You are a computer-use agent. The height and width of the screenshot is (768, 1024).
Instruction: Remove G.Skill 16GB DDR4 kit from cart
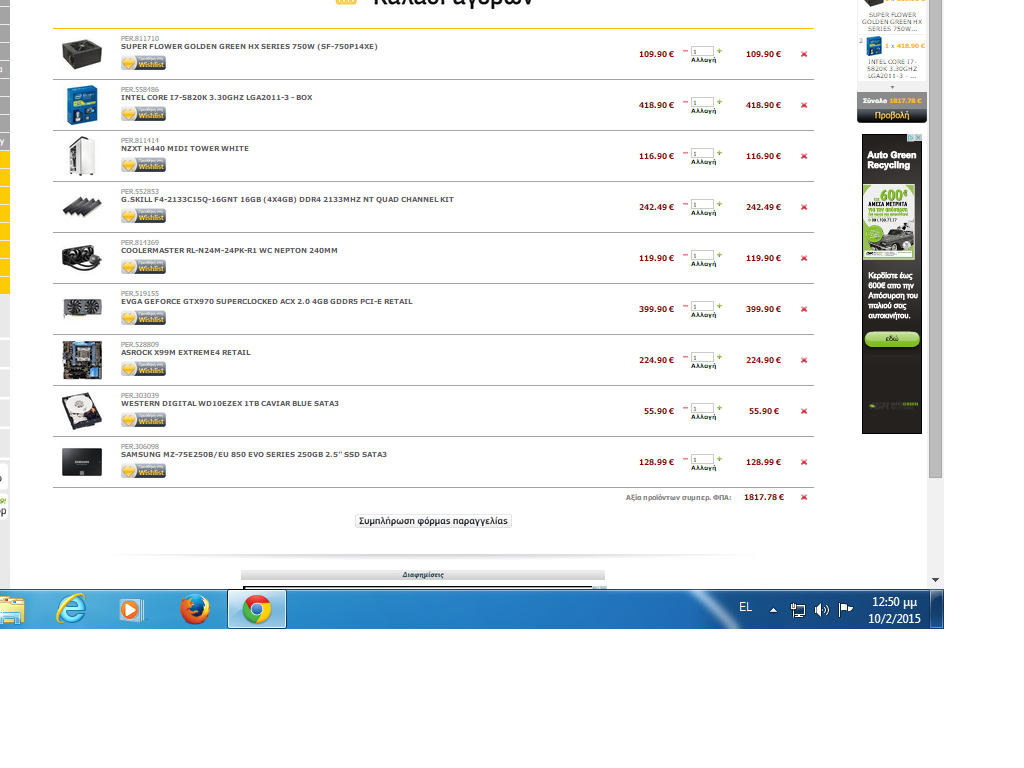point(804,207)
